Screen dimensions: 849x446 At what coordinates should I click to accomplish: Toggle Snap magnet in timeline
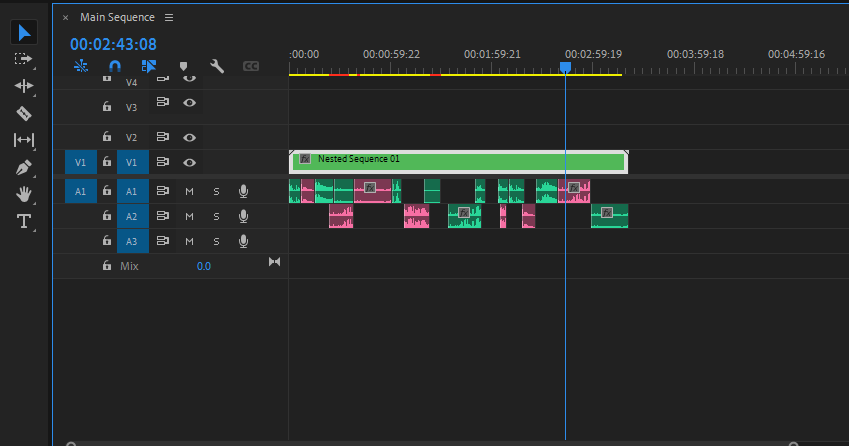pos(115,66)
